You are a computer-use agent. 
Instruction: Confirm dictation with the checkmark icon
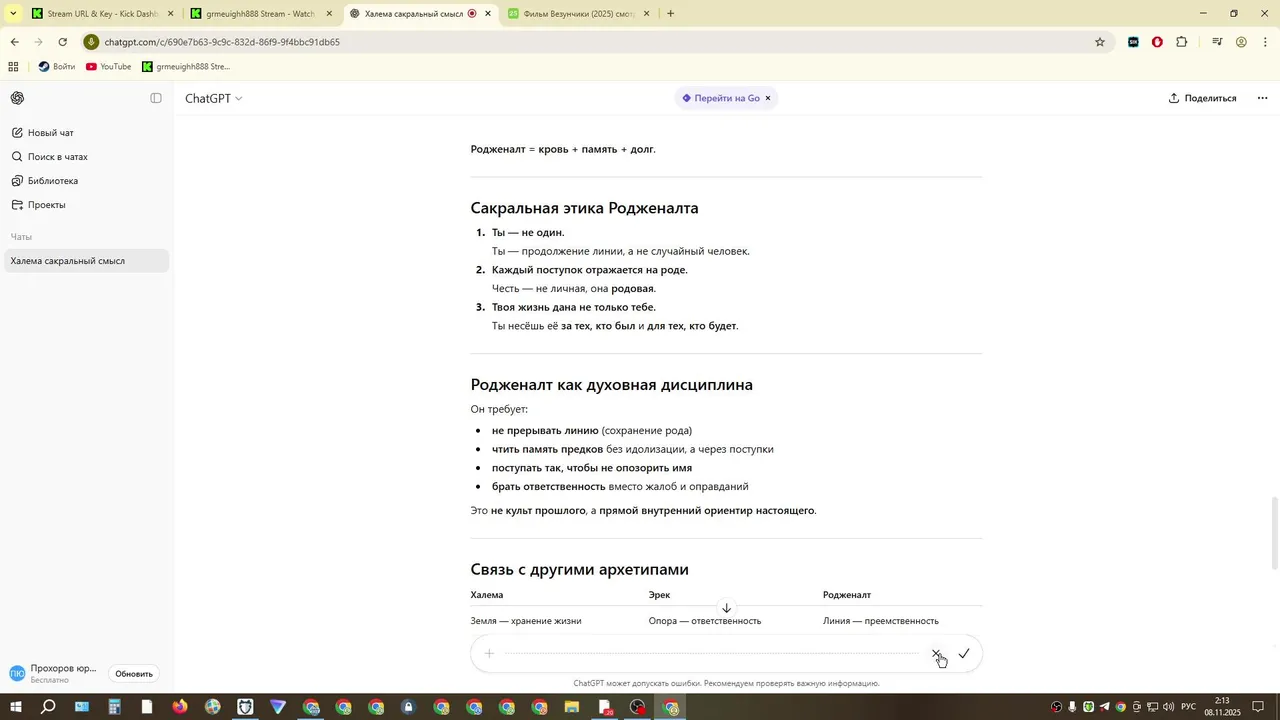[x=964, y=654]
